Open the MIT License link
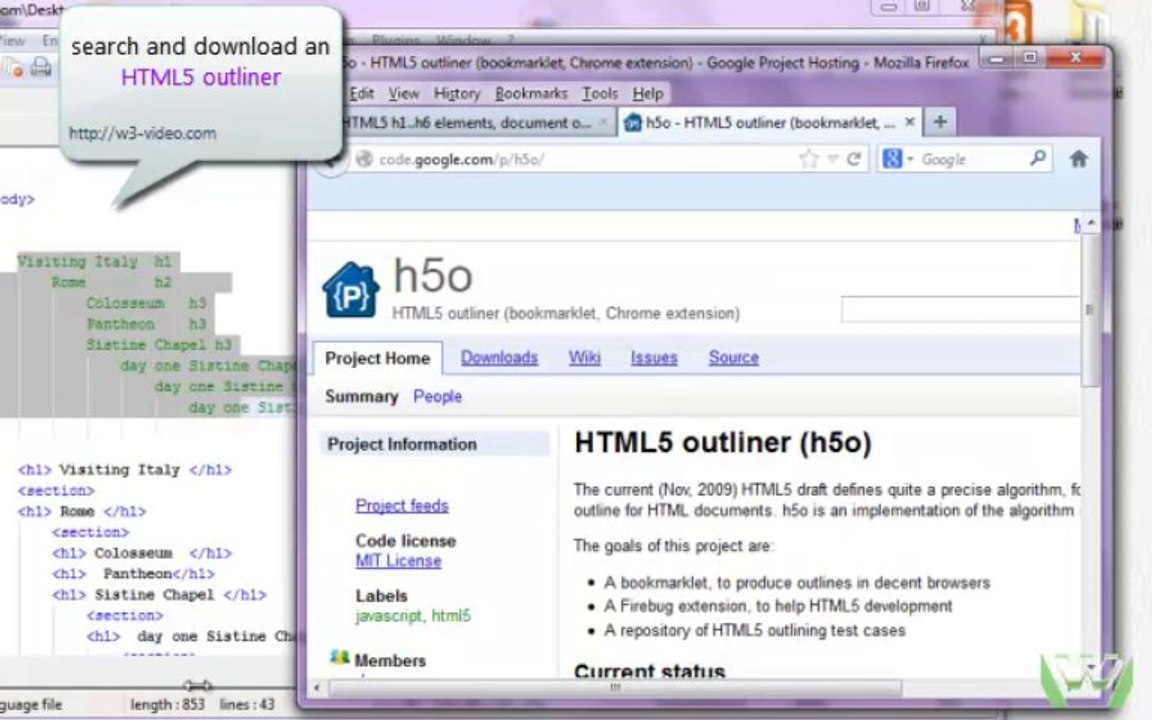The image size is (1152, 720). click(x=398, y=561)
